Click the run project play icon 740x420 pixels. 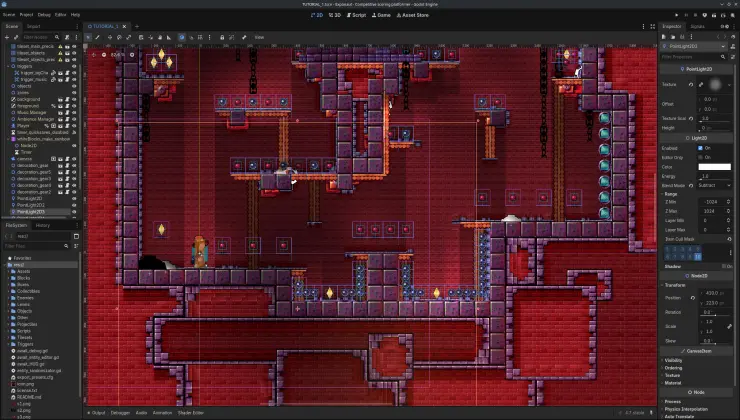[x=676, y=15]
